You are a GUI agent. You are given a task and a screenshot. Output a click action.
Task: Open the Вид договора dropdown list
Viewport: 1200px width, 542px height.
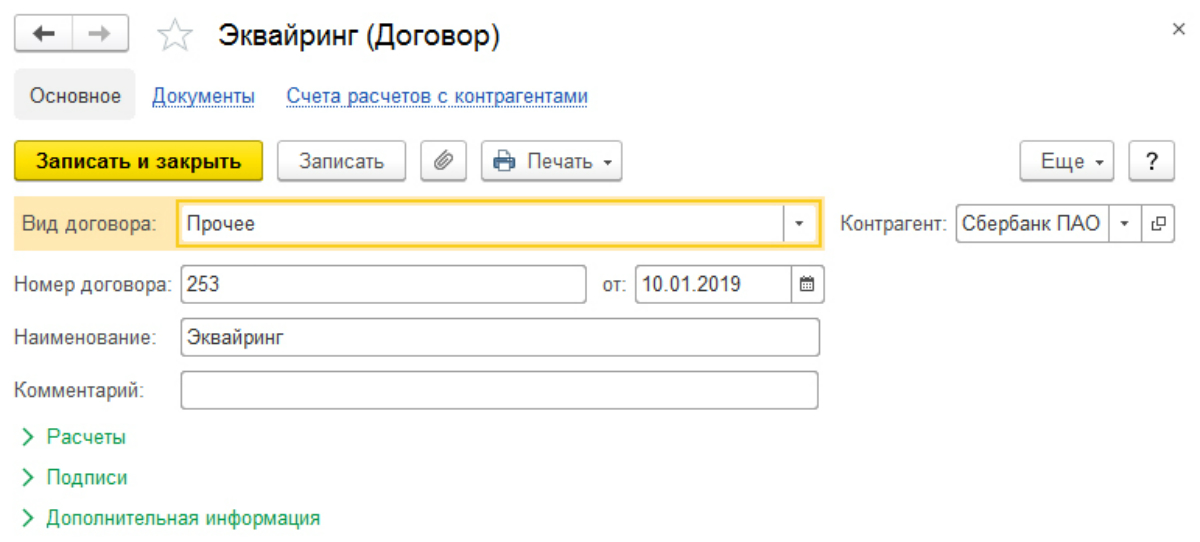click(x=799, y=224)
